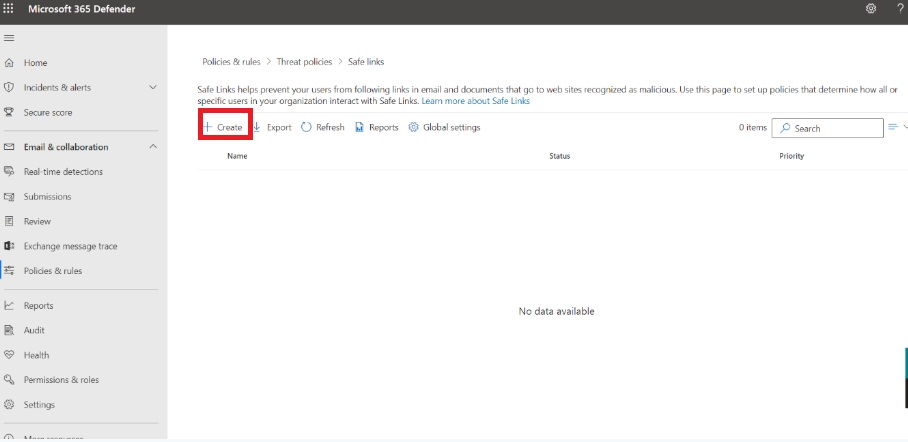Screen dimensions: 908x442
Task: Go to Threat policies breadcrumb
Action: [x=305, y=61]
